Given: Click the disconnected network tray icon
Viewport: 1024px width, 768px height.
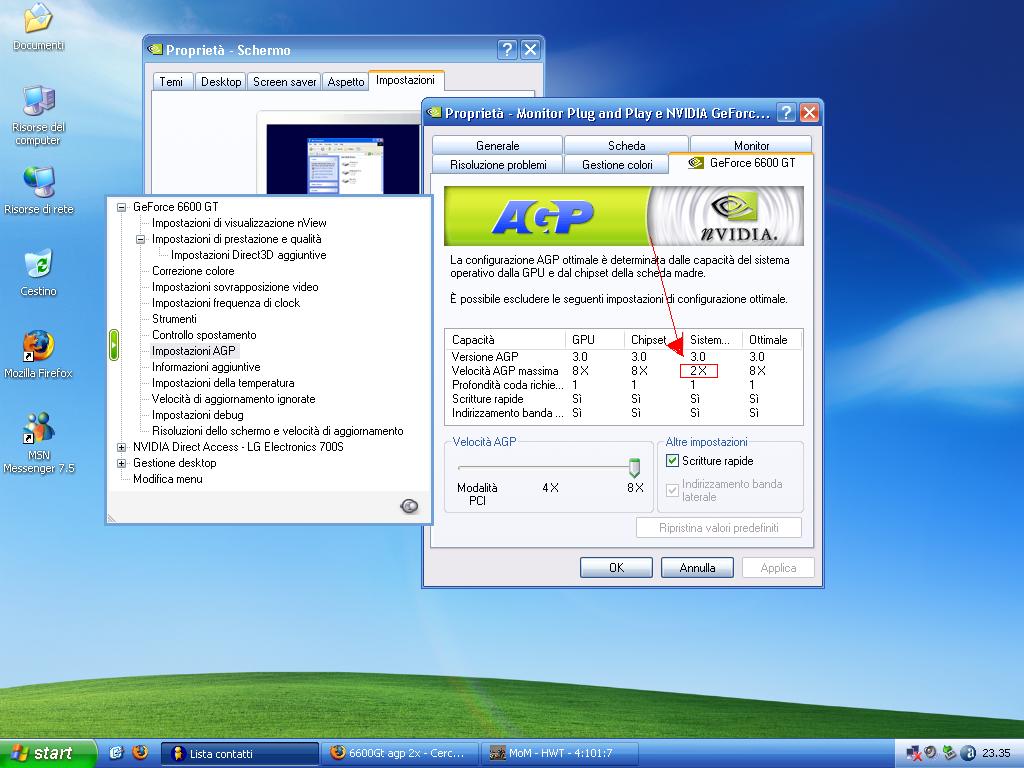Looking at the screenshot, I should point(914,753).
